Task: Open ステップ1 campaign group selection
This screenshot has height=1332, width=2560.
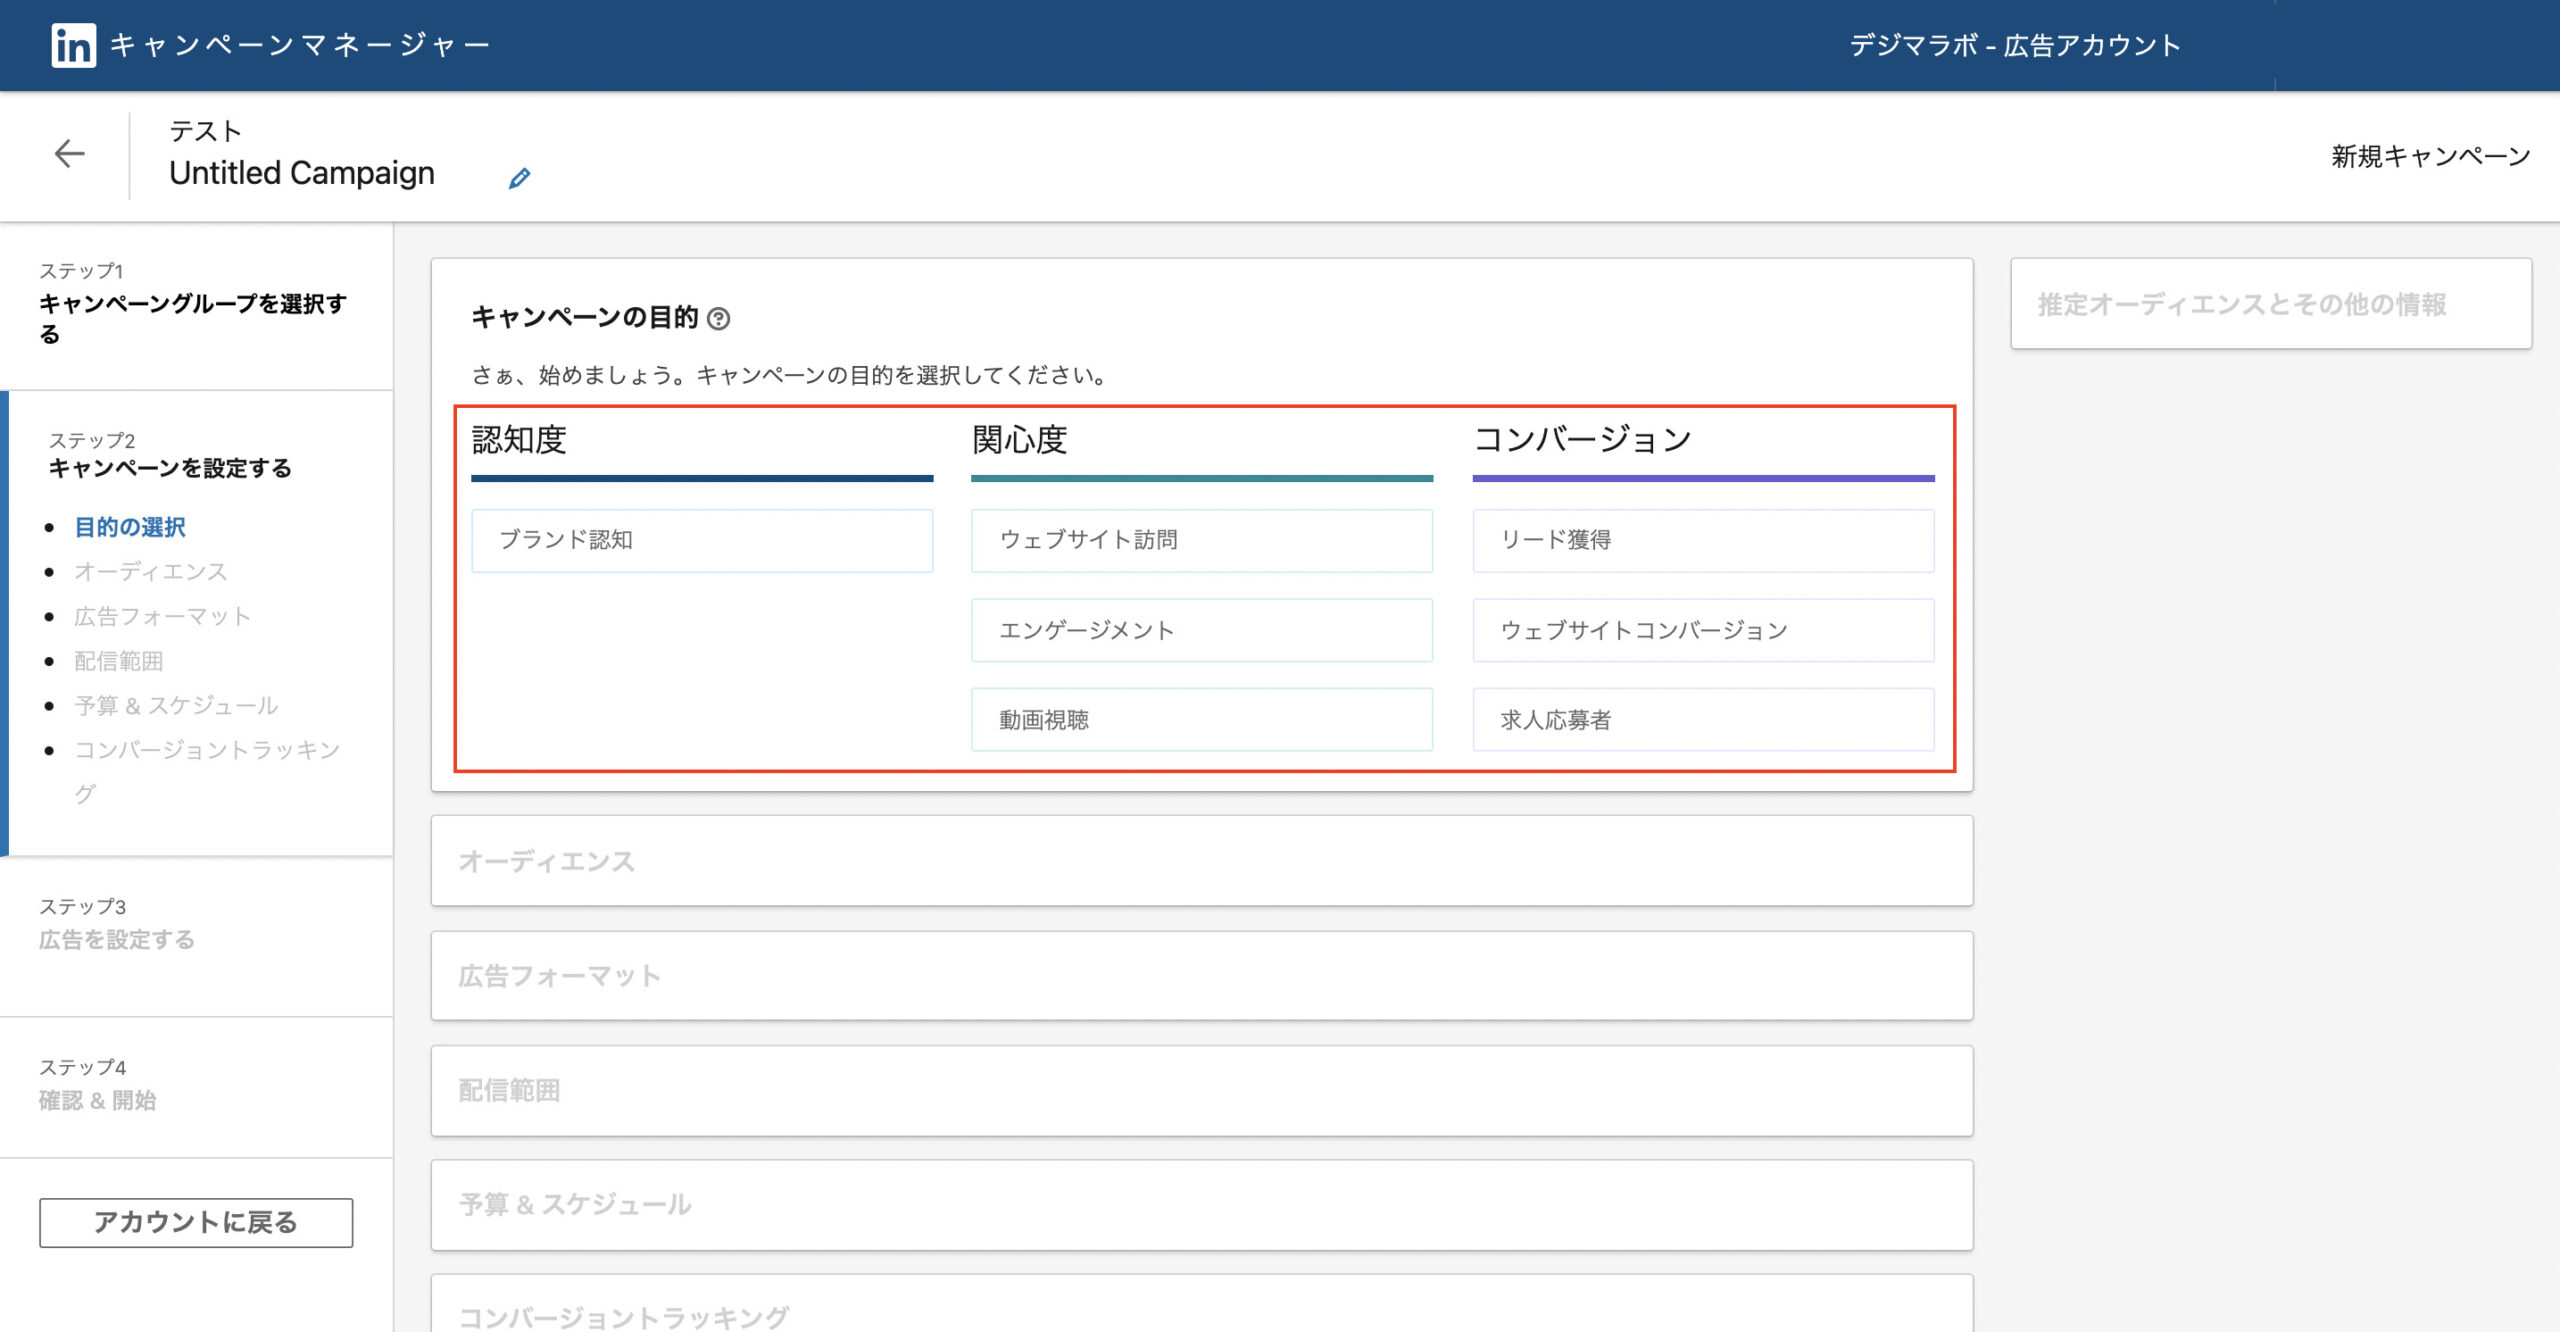Action: [192, 305]
